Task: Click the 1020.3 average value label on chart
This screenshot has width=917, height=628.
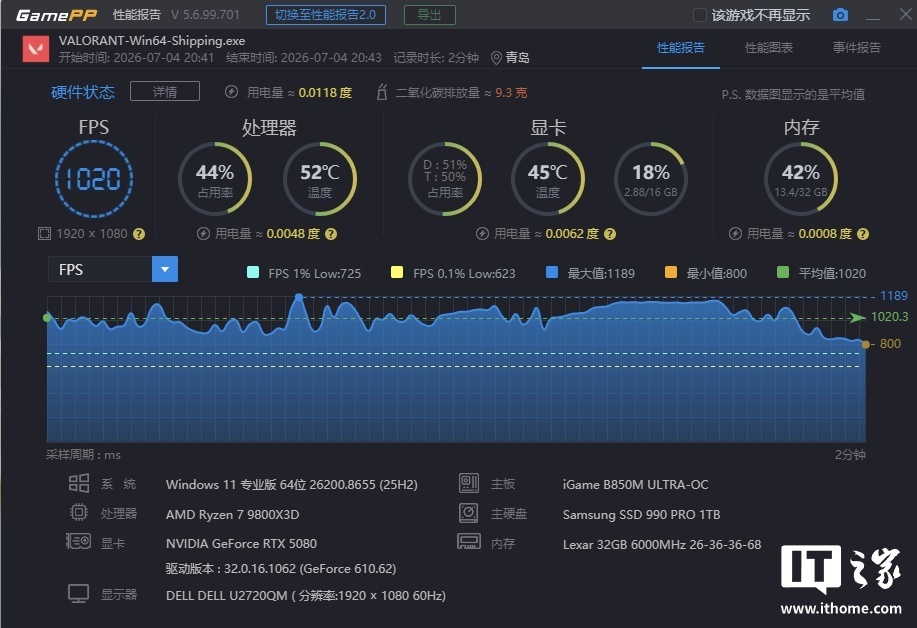Action: (x=890, y=317)
